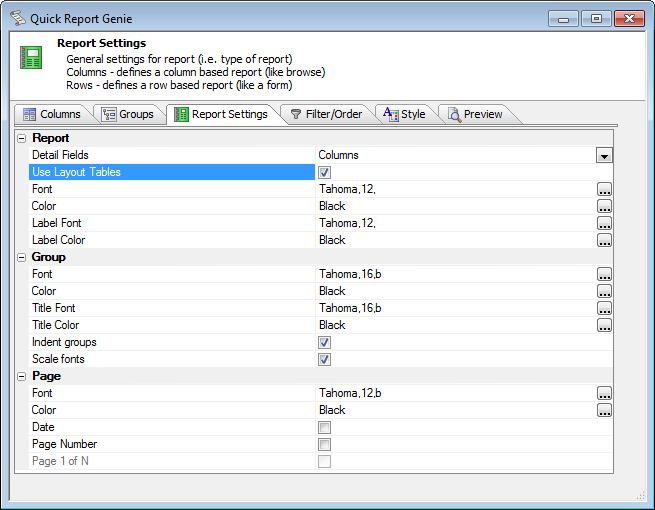
Task: Collapse the Group section
Action: (x=22, y=257)
